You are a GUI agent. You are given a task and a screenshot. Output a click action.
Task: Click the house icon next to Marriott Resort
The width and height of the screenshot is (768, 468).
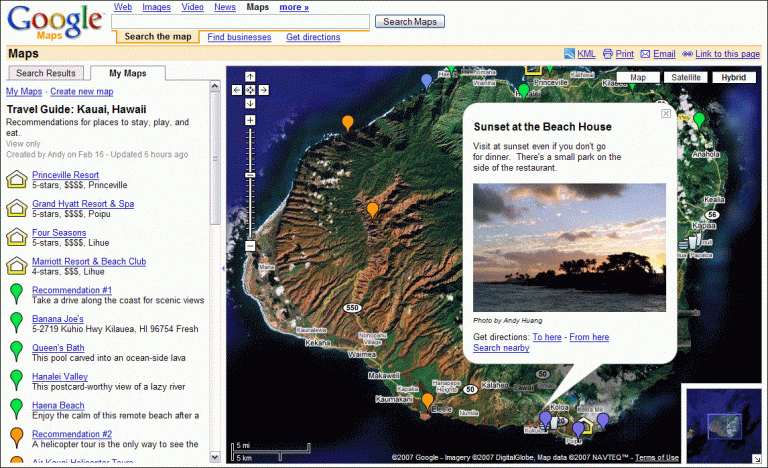tap(17, 266)
